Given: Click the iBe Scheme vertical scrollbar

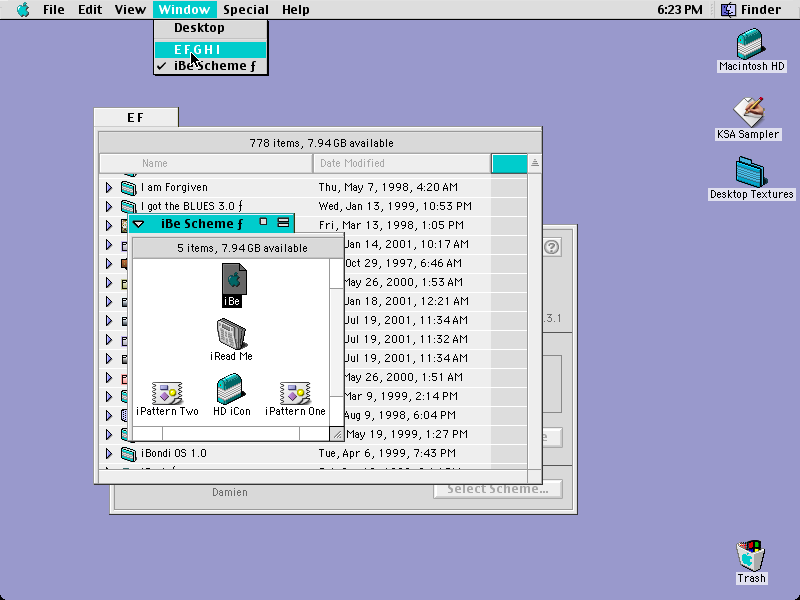Looking at the screenshot, I should tap(337, 343).
